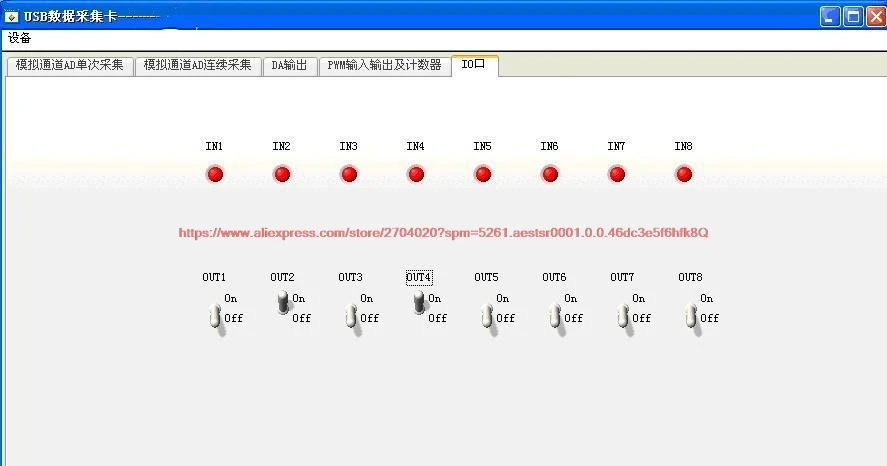This screenshot has height=466, width=887.
Task: Click the IN1 label
Action: coord(214,146)
